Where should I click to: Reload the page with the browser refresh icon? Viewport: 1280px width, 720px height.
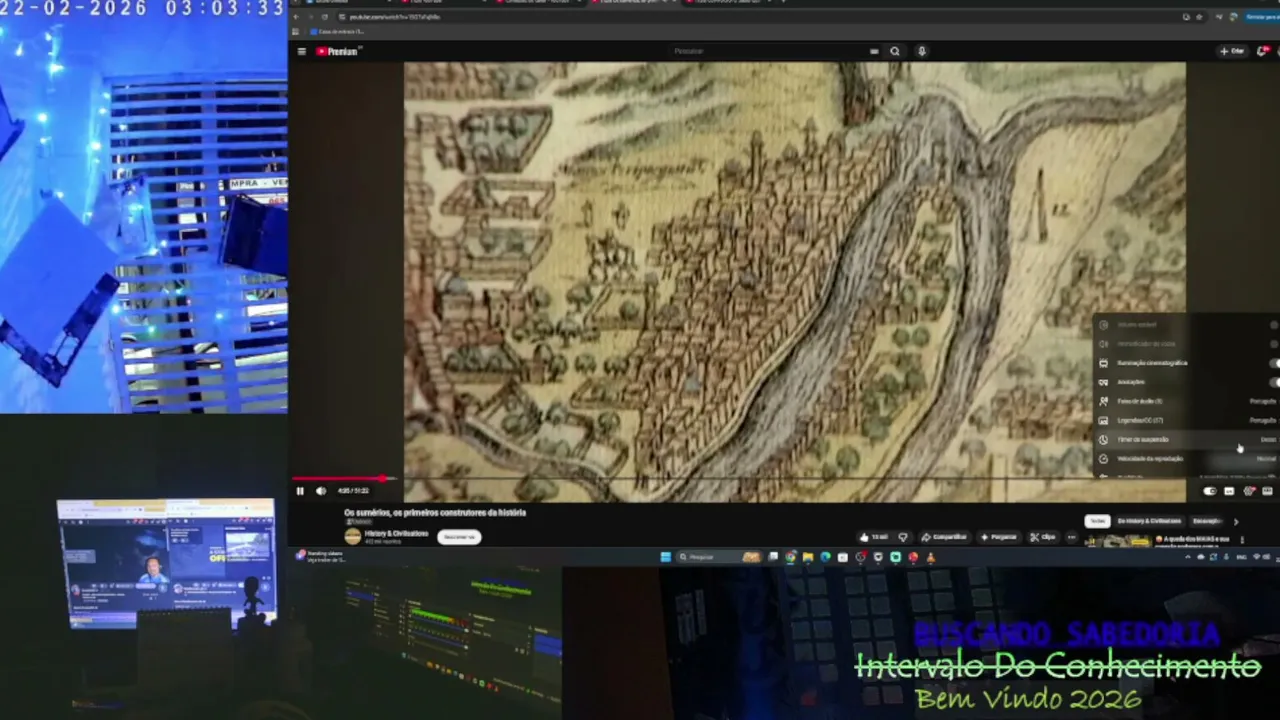point(323,17)
